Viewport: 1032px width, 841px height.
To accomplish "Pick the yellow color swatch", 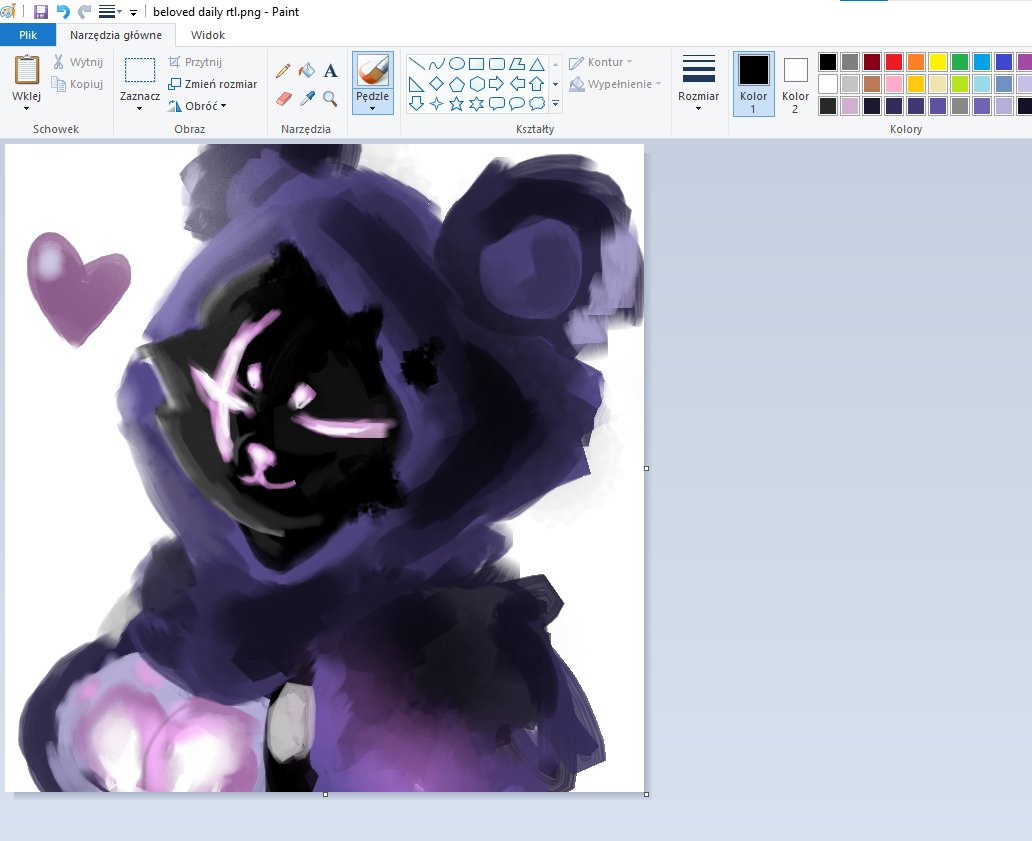I will click(x=938, y=62).
